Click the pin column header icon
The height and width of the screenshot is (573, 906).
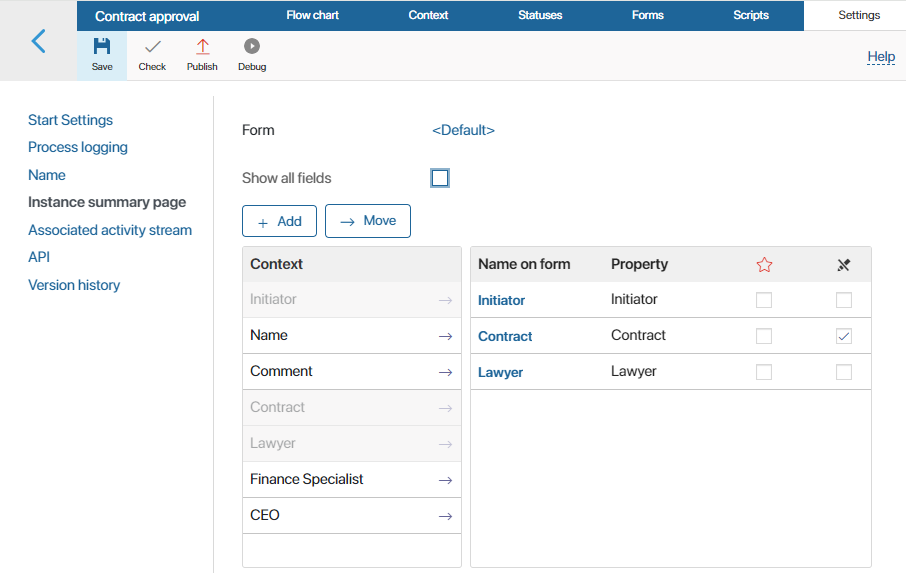(x=844, y=265)
